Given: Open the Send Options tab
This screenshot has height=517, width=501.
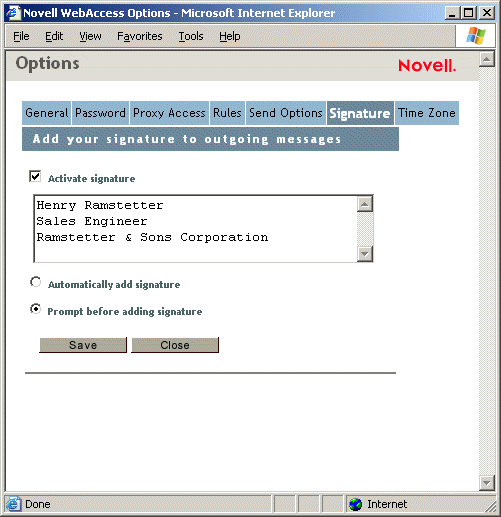Looking at the screenshot, I should click(x=286, y=113).
